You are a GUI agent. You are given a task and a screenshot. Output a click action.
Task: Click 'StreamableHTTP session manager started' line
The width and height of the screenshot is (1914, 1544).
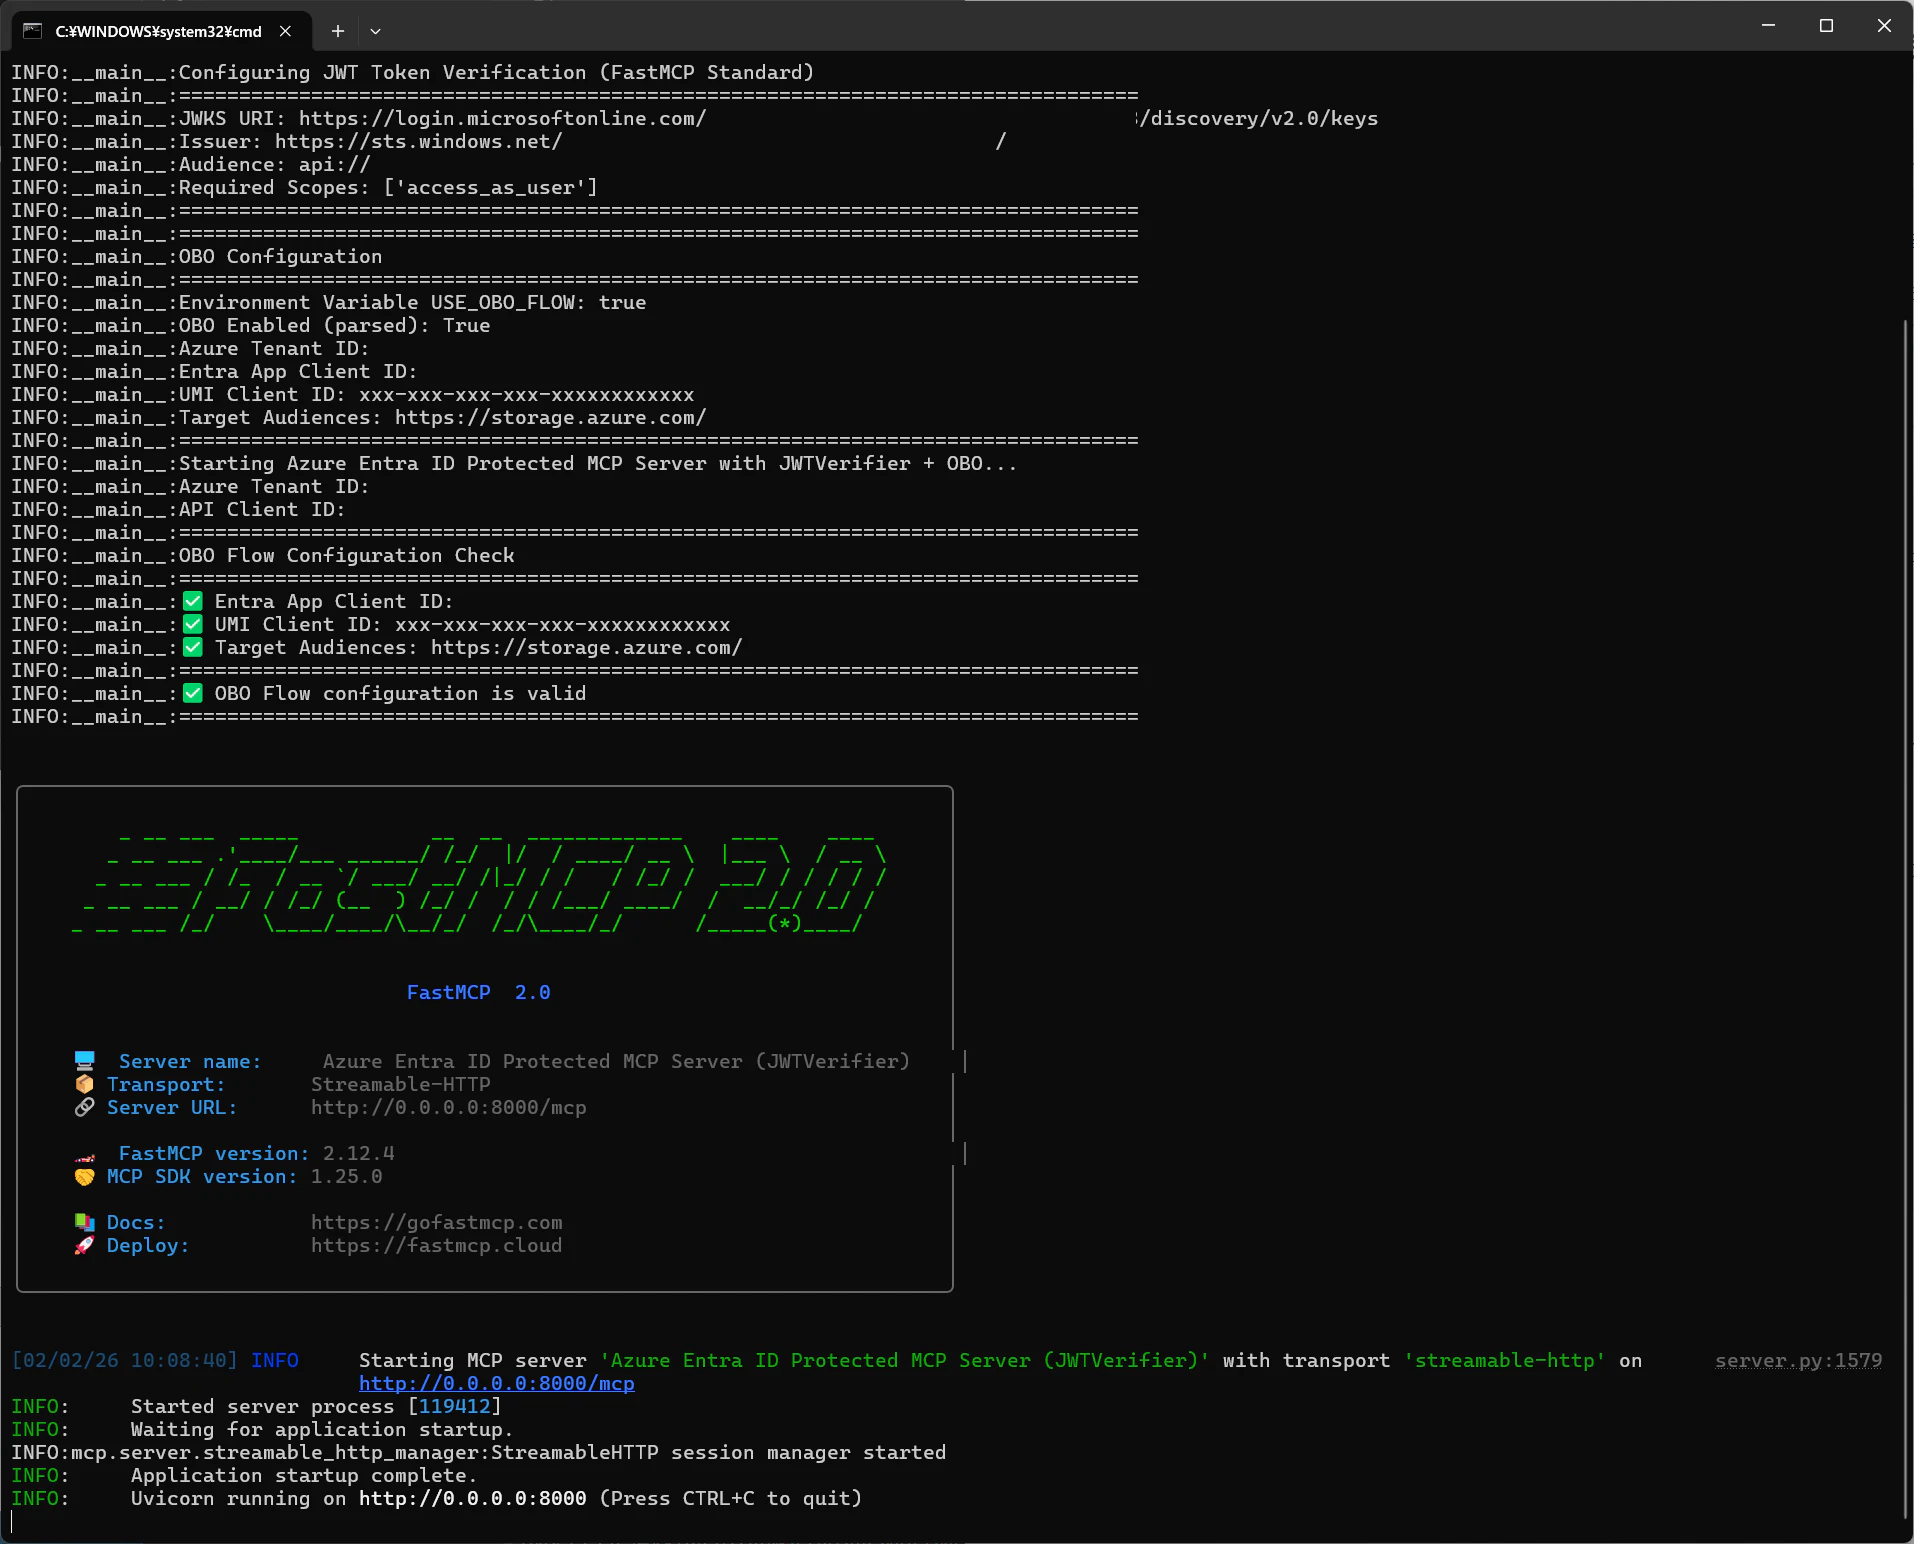point(479,1452)
